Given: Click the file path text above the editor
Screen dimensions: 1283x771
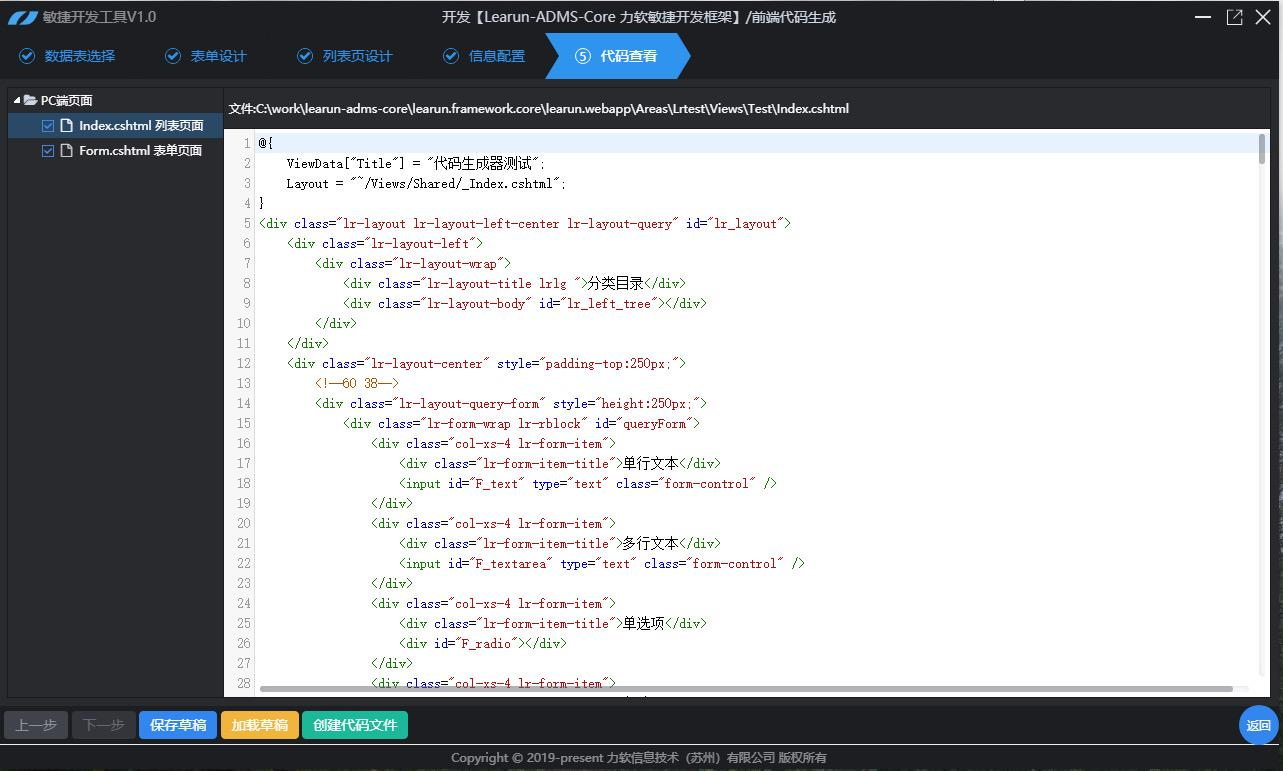Looking at the screenshot, I should 538,108.
